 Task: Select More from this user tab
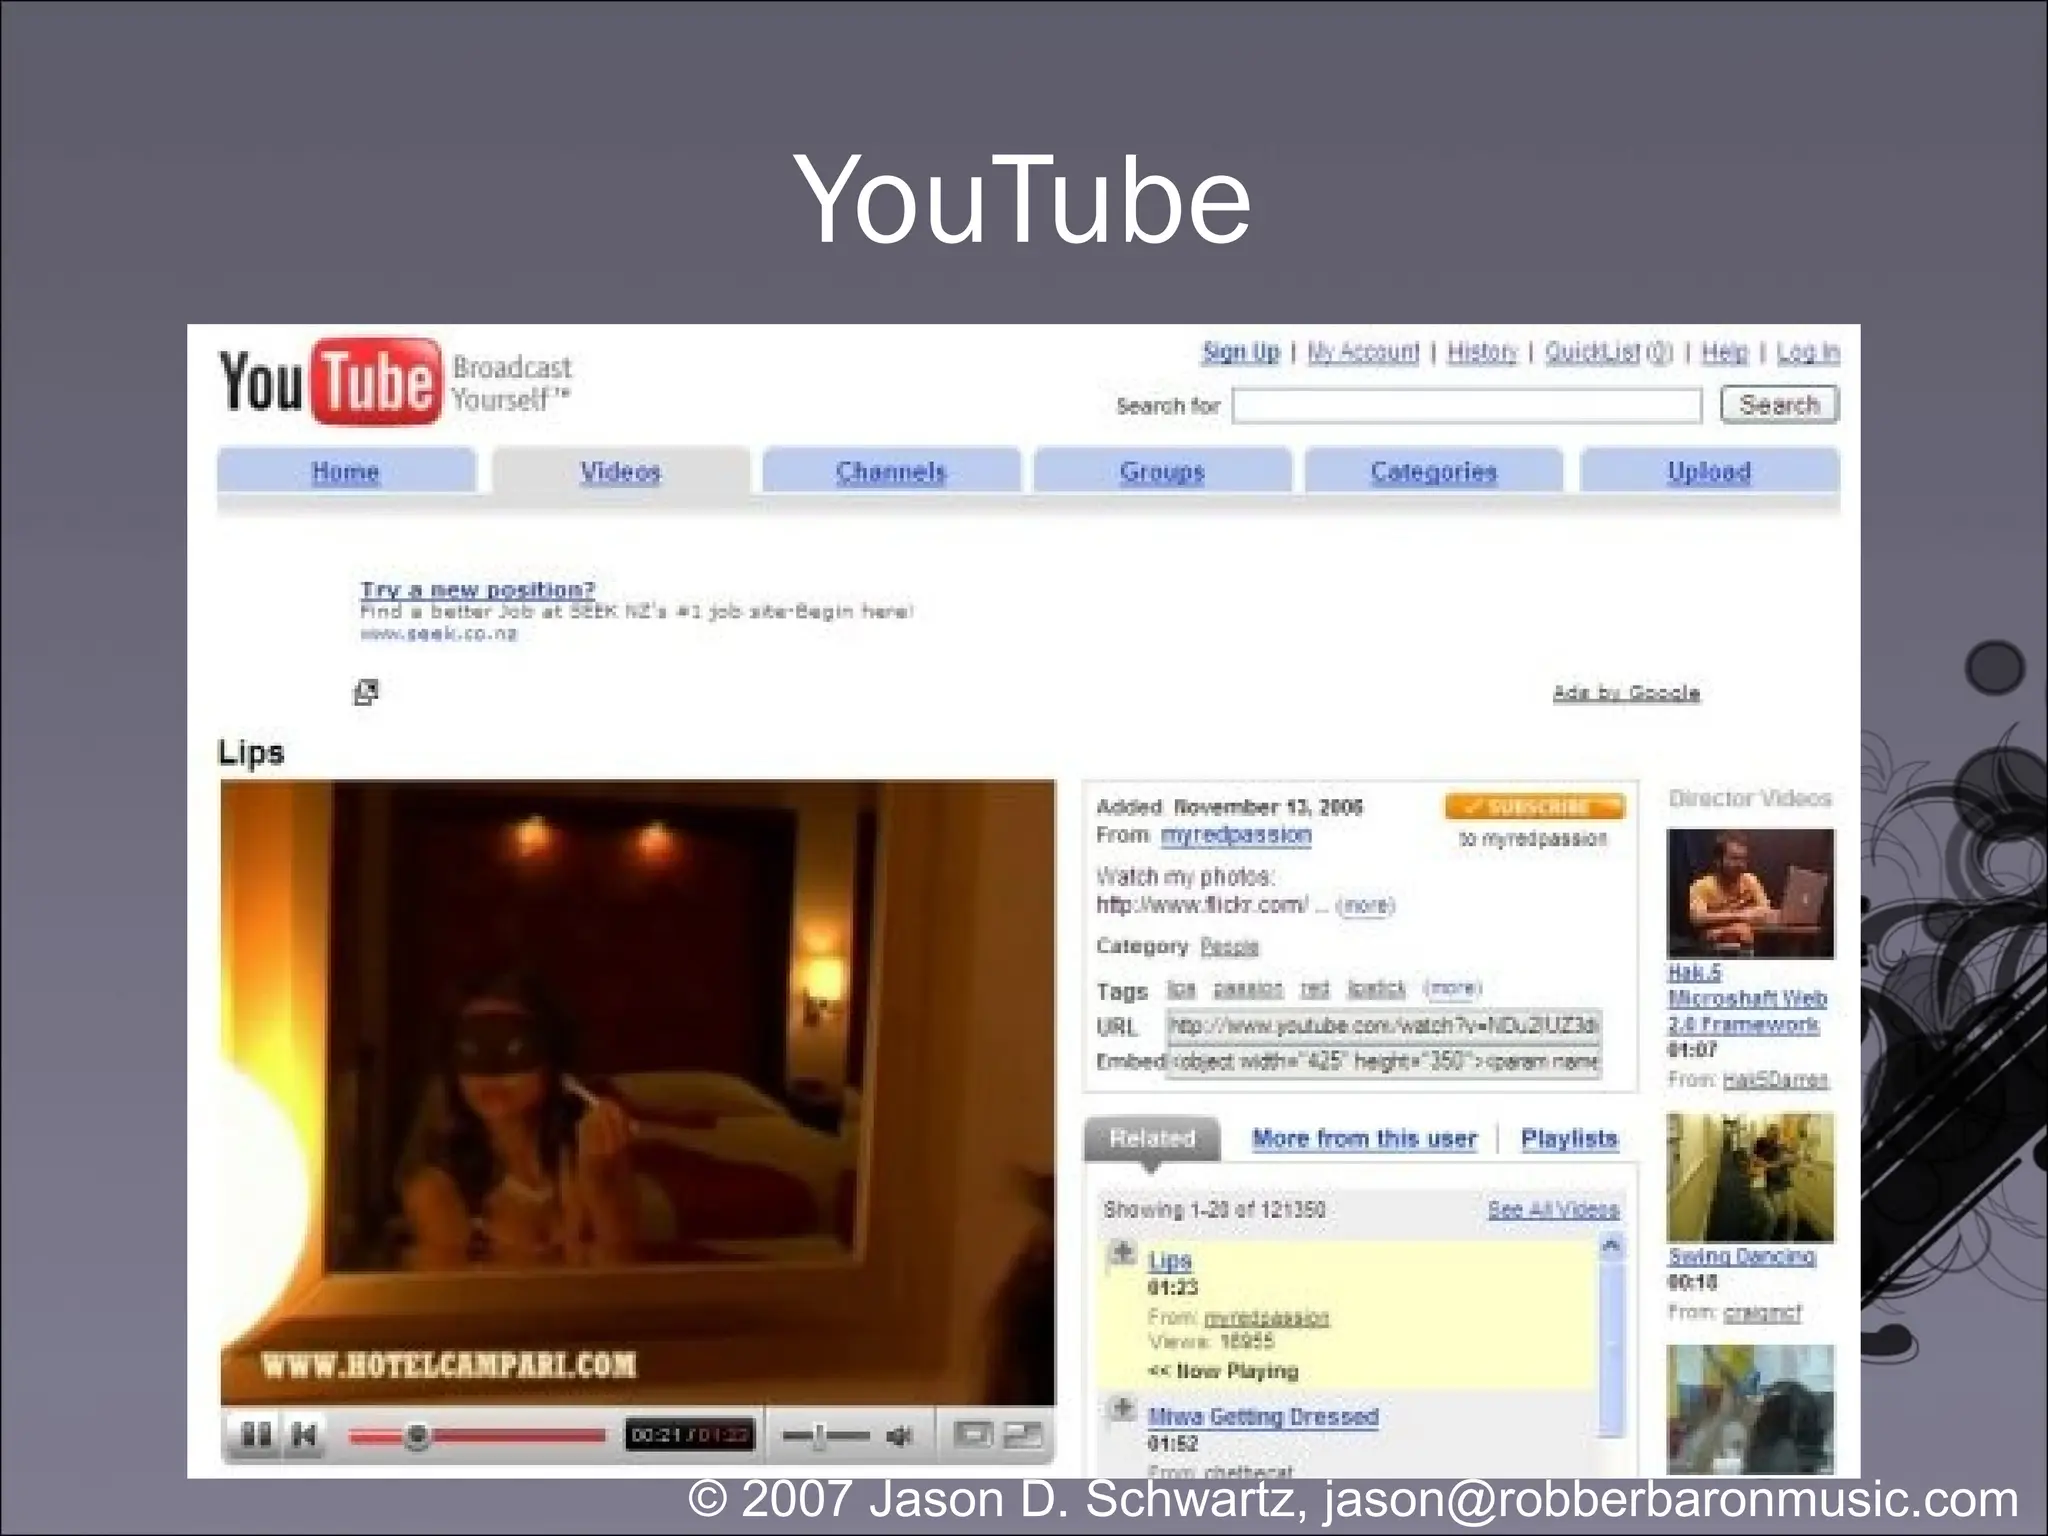click(1364, 1139)
